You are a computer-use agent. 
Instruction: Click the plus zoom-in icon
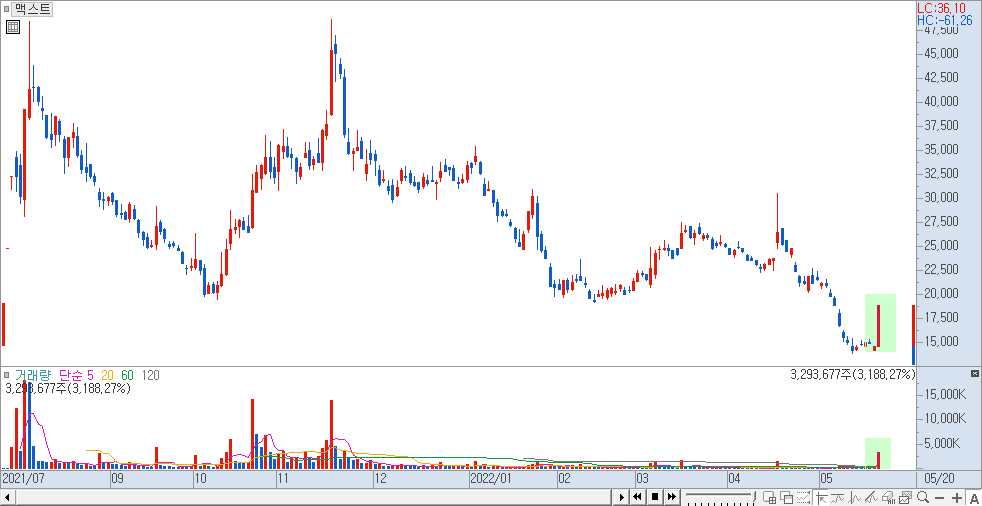coord(957,498)
